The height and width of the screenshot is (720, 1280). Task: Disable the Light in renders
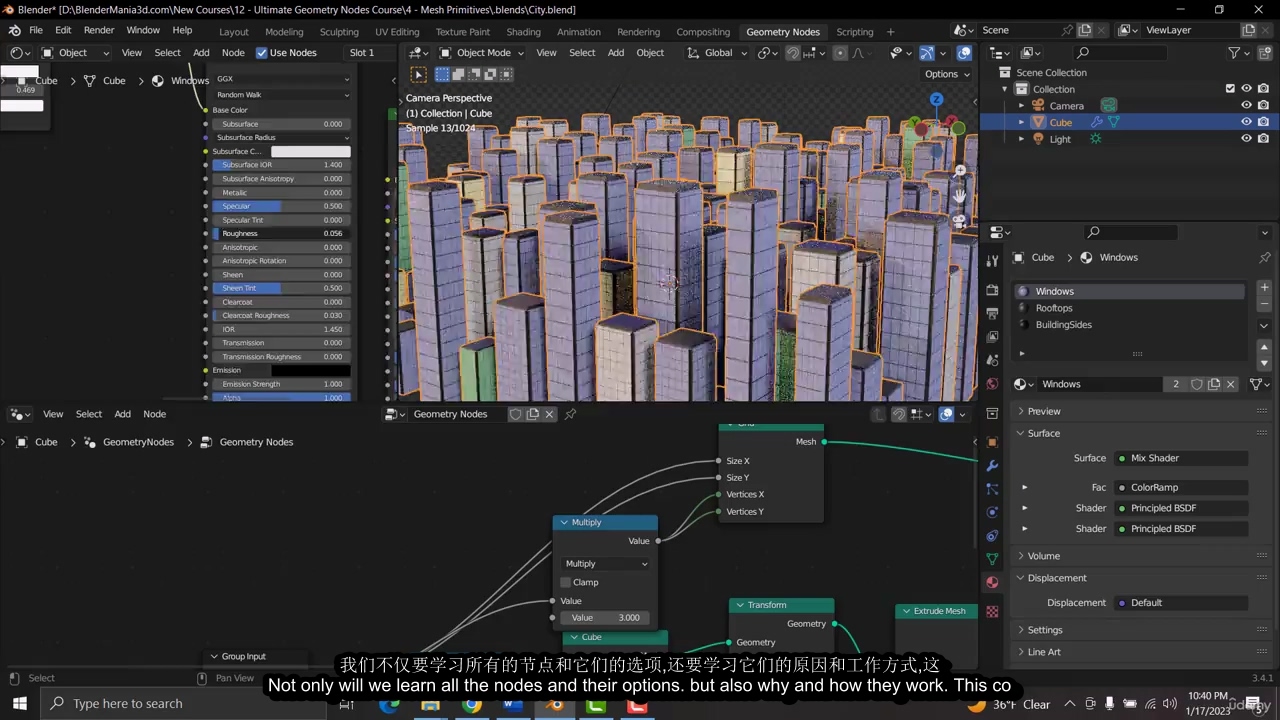click(x=1263, y=139)
